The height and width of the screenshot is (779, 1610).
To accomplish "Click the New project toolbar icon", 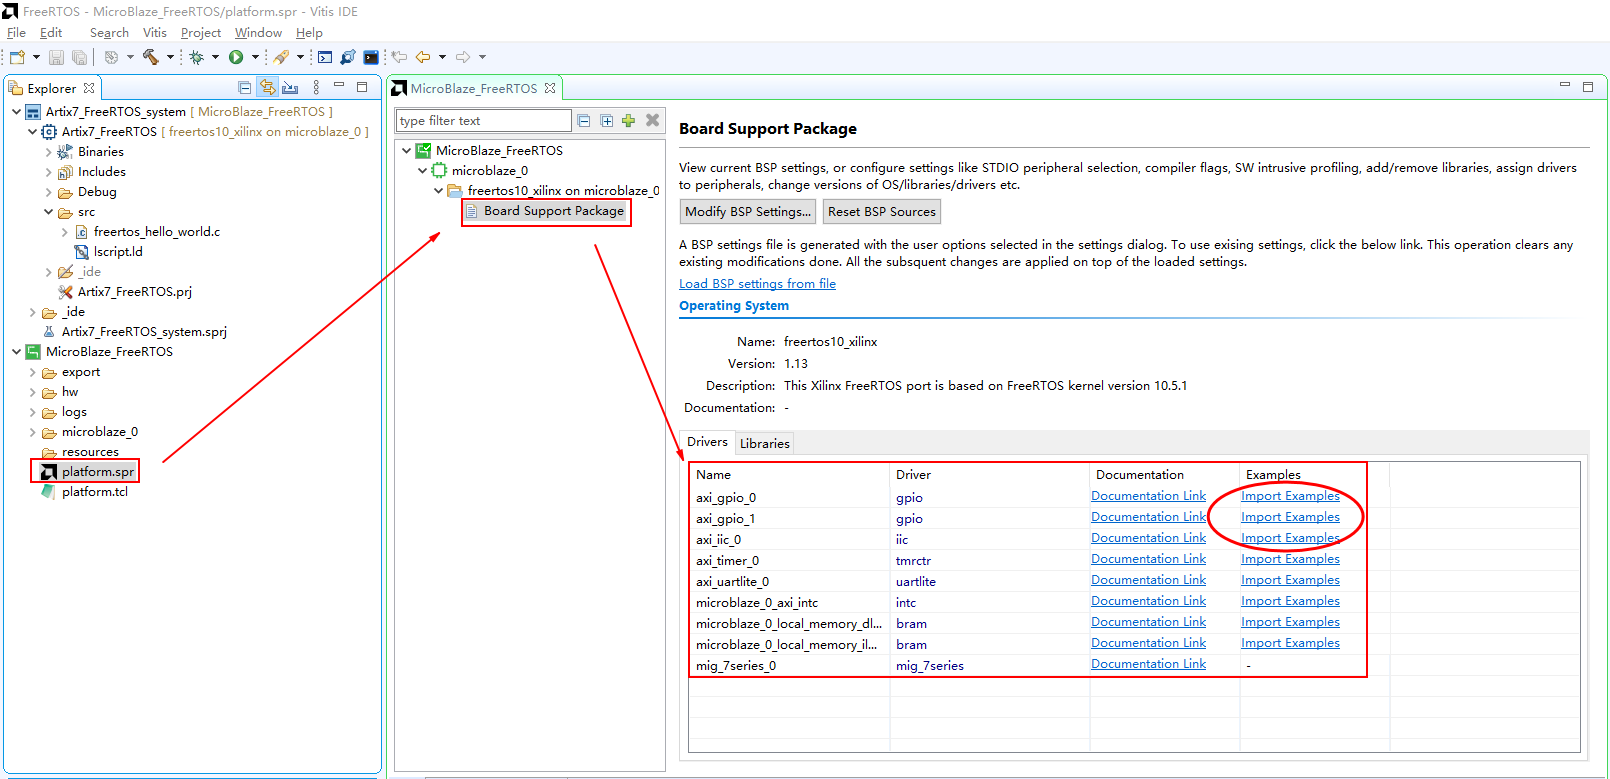I will coord(17,57).
